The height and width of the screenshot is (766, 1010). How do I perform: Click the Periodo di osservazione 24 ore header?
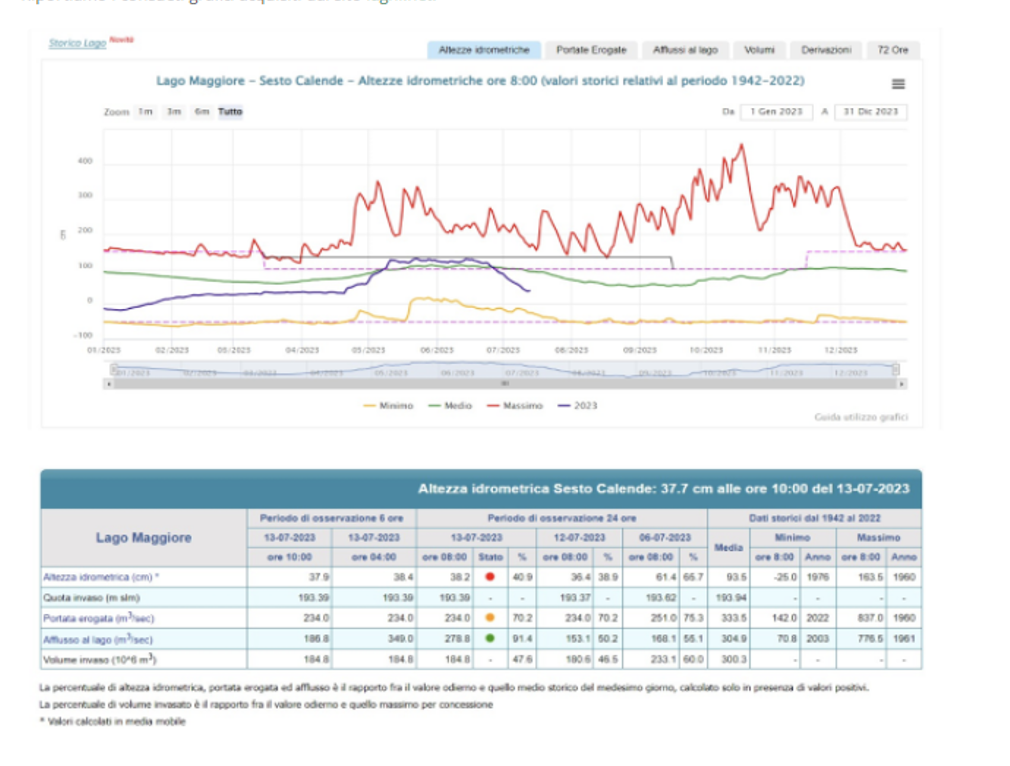pyautogui.click(x=562, y=518)
